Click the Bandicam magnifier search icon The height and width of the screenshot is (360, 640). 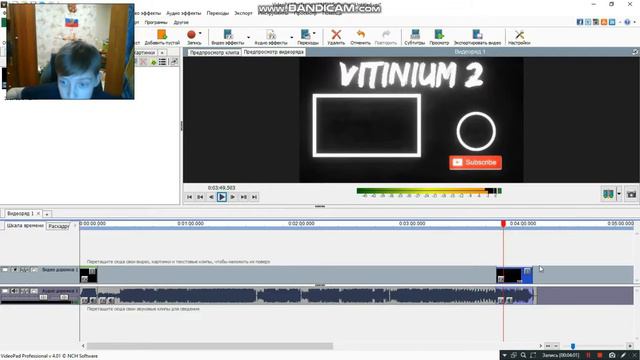523,356
